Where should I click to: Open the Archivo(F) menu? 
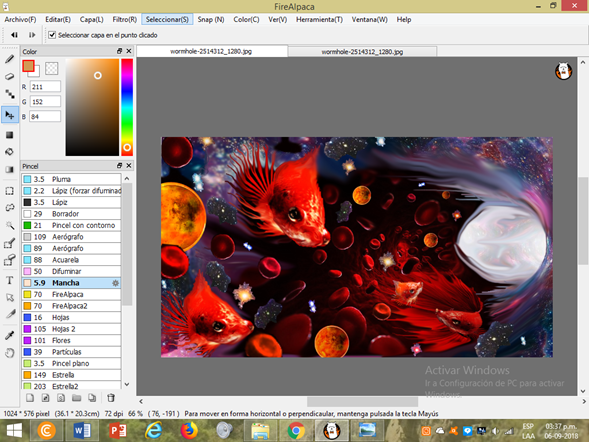[x=20, y=20]
